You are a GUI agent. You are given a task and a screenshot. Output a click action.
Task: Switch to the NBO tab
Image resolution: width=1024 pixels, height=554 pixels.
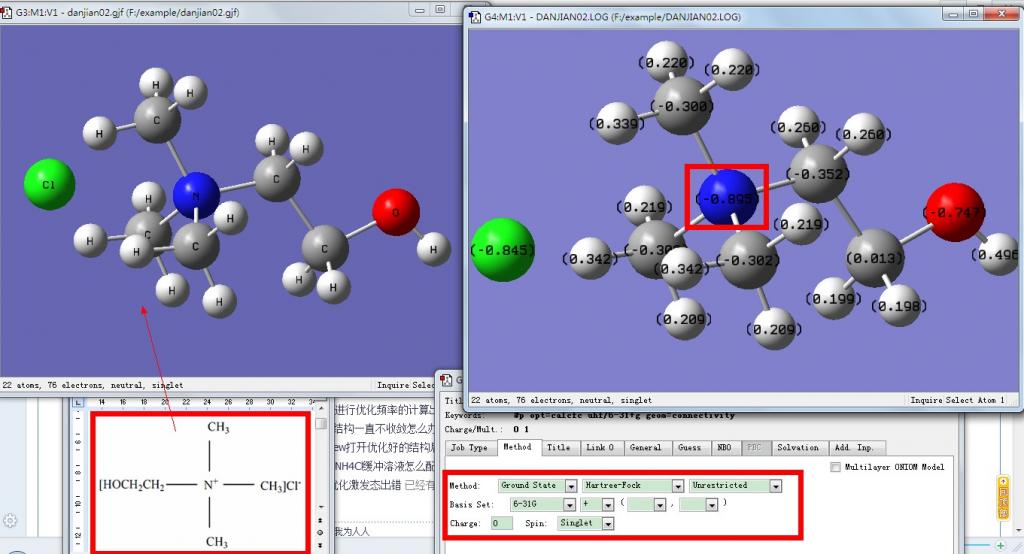[724, 448]
